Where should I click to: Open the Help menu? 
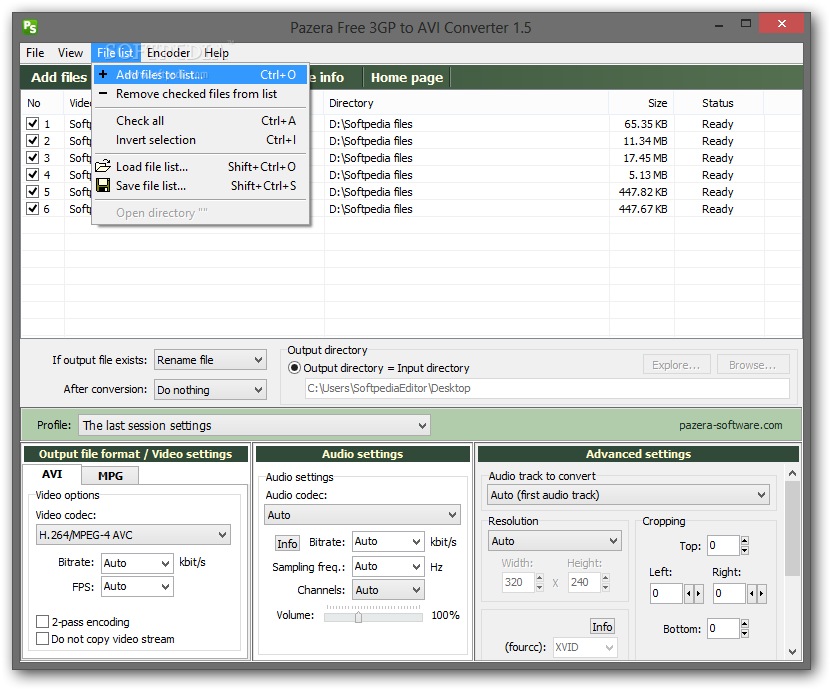tap(216, 52)
